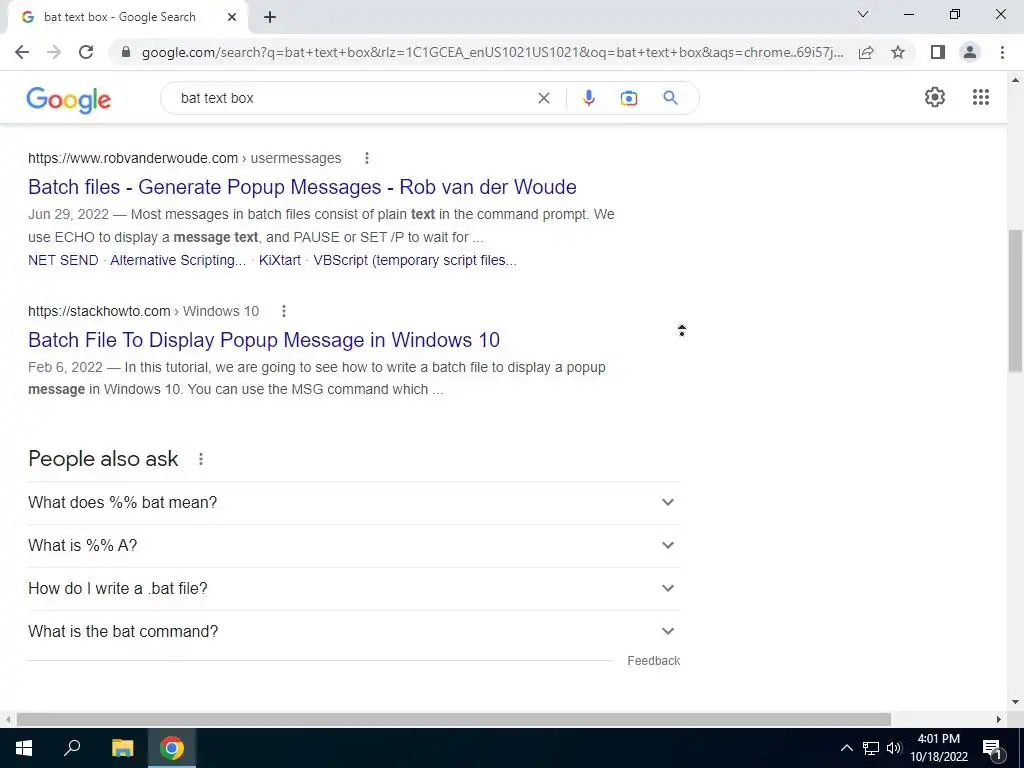Screen dimensions: 1024x768
Task: Follow the VBScript temporary script files sitelink
Action: pos(415,260)
